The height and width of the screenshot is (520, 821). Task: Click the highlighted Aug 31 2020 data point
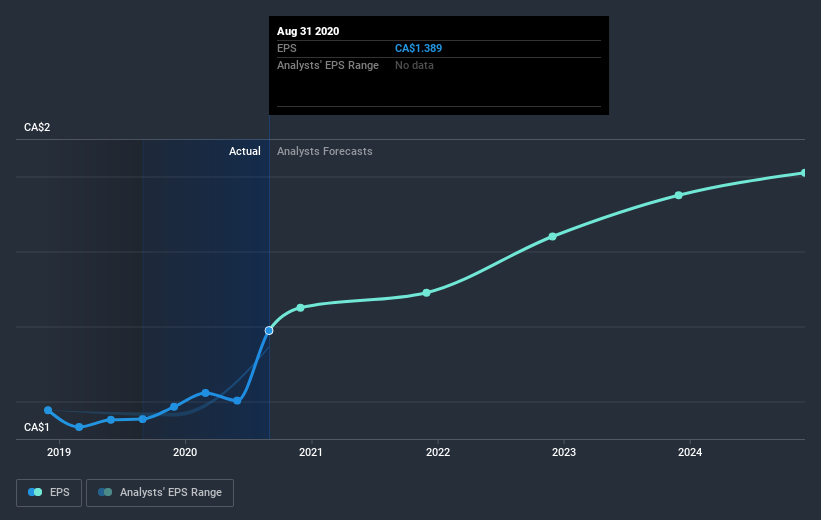[x=269, y=330]
